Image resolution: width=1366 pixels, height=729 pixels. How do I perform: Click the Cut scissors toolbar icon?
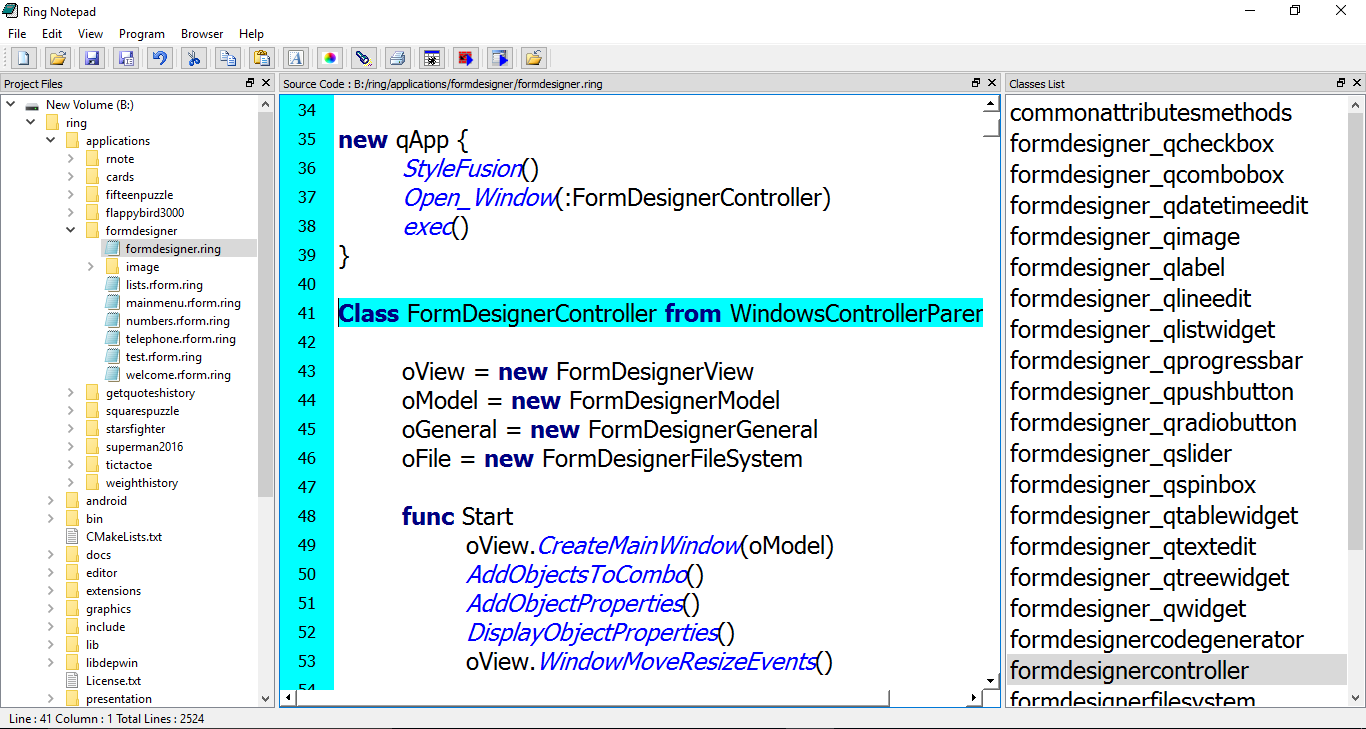[194, 58]
